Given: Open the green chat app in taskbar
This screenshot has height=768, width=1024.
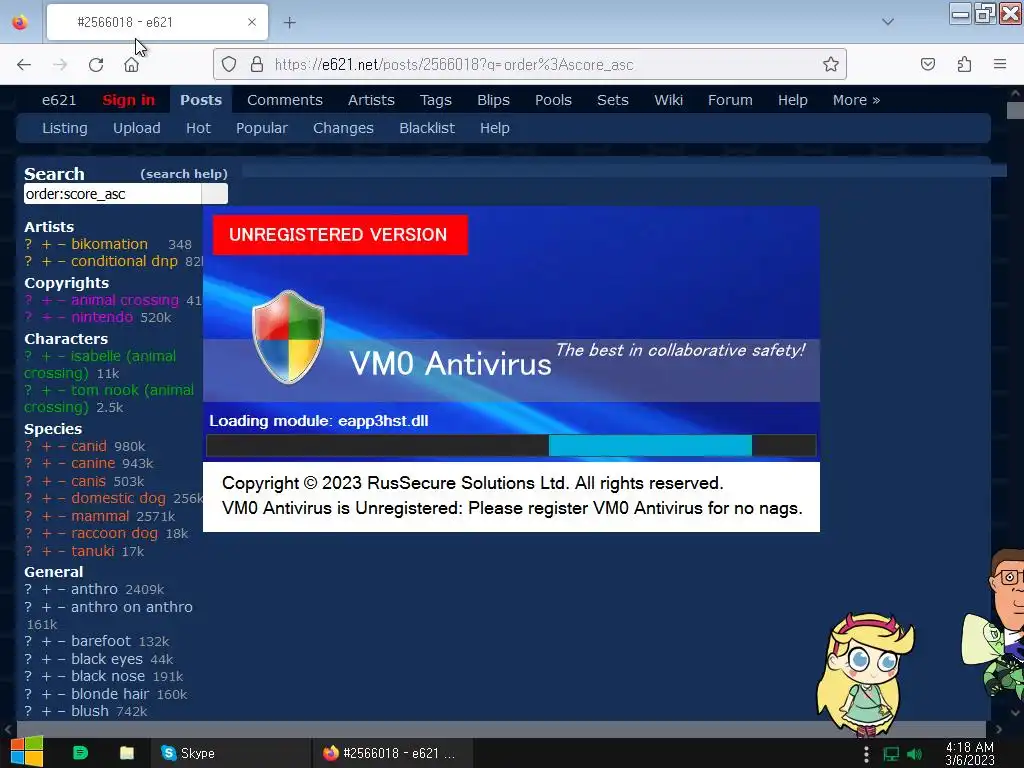Looking at the screenshot, I should (80, 753).
